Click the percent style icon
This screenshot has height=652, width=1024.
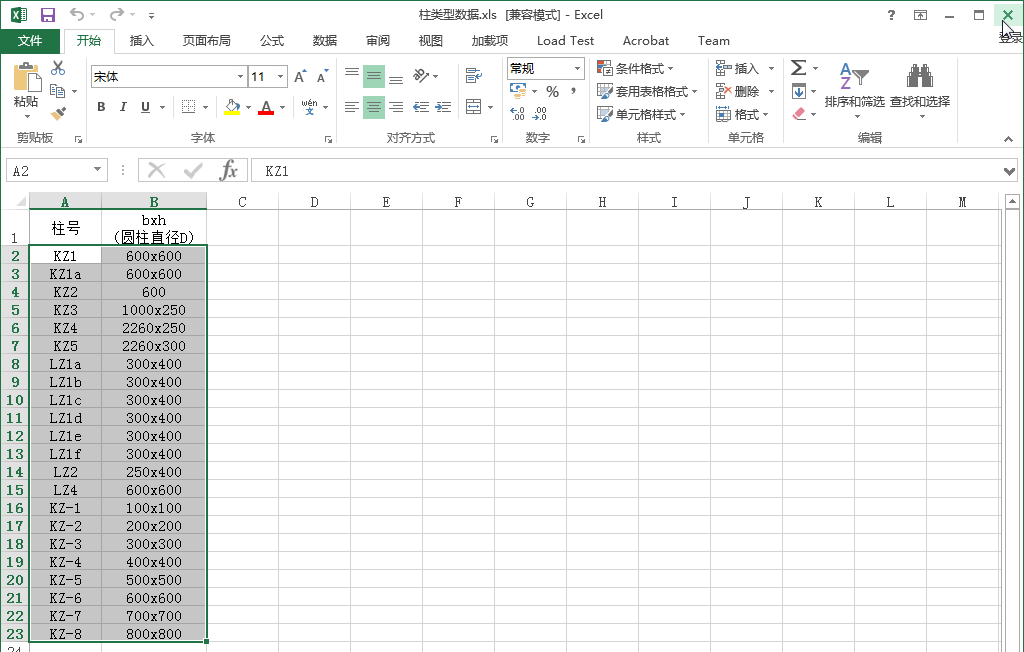coord(552,91)
